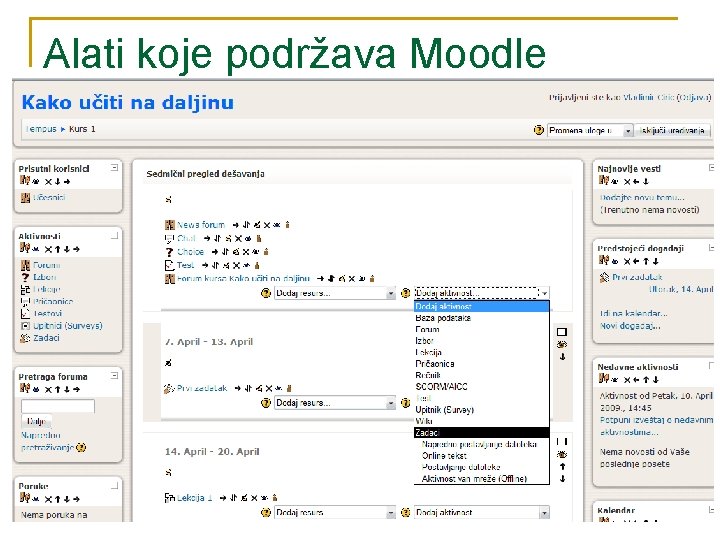Move 14. April section up with arrow
This screenshot has height=540, width=720.
coord(562,467)
